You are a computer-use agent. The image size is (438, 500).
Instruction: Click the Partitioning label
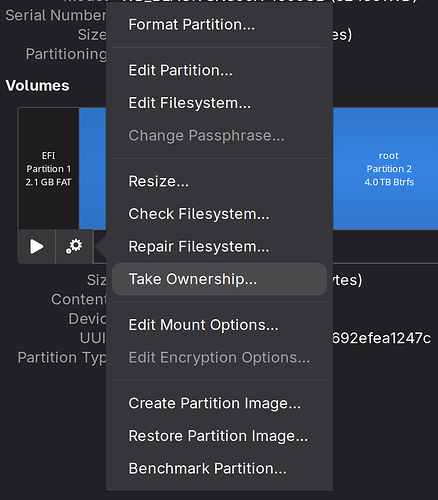pyautogui.click(x=66, y=54)
